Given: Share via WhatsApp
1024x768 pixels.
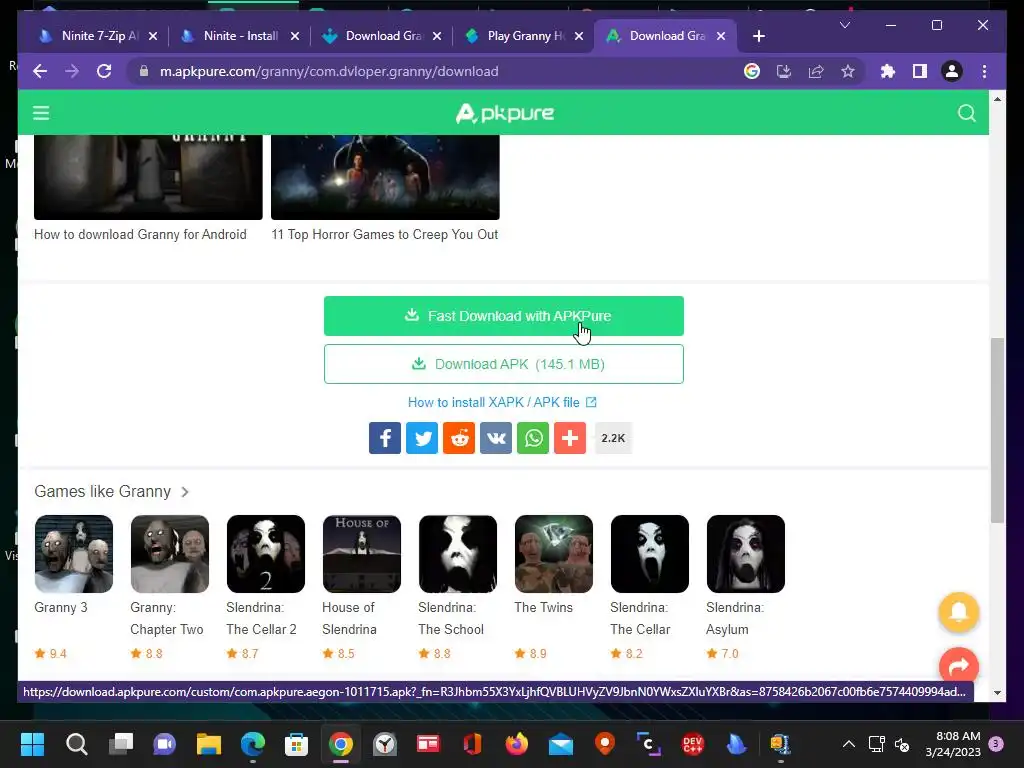Looking at the screenshot, I should 533,438.
